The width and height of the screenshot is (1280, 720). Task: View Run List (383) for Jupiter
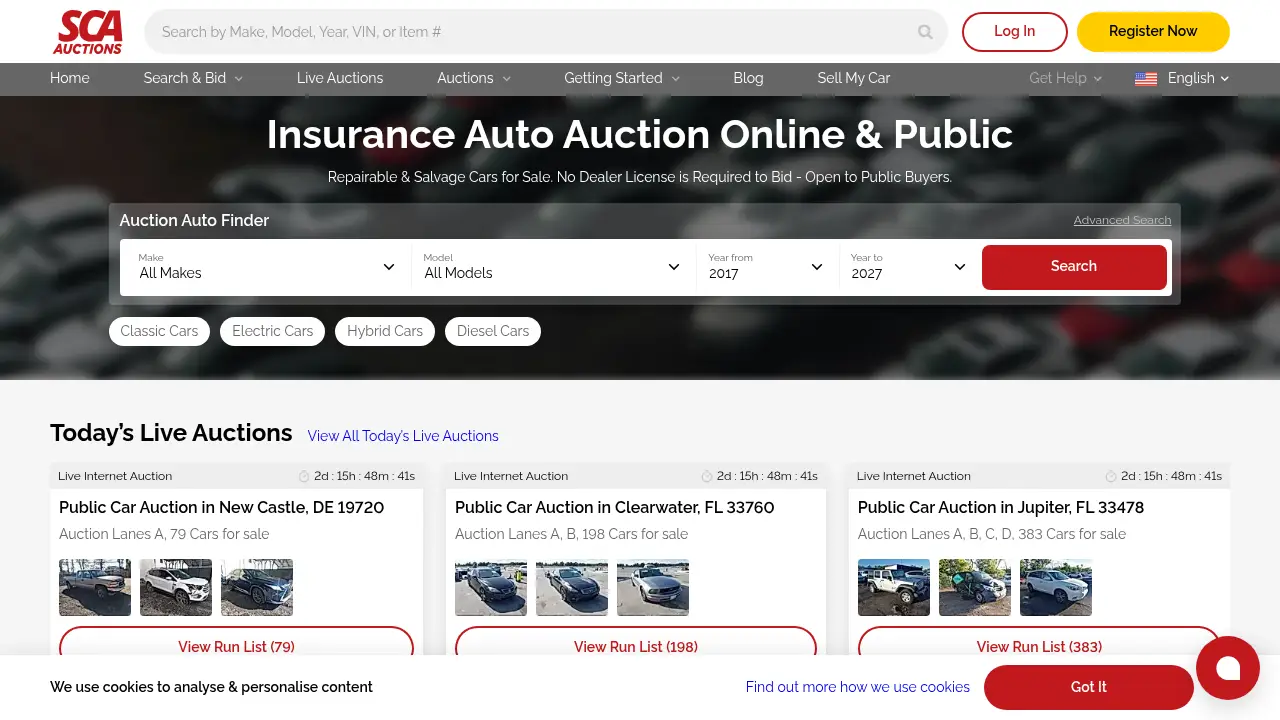[x=1039, y=646]
